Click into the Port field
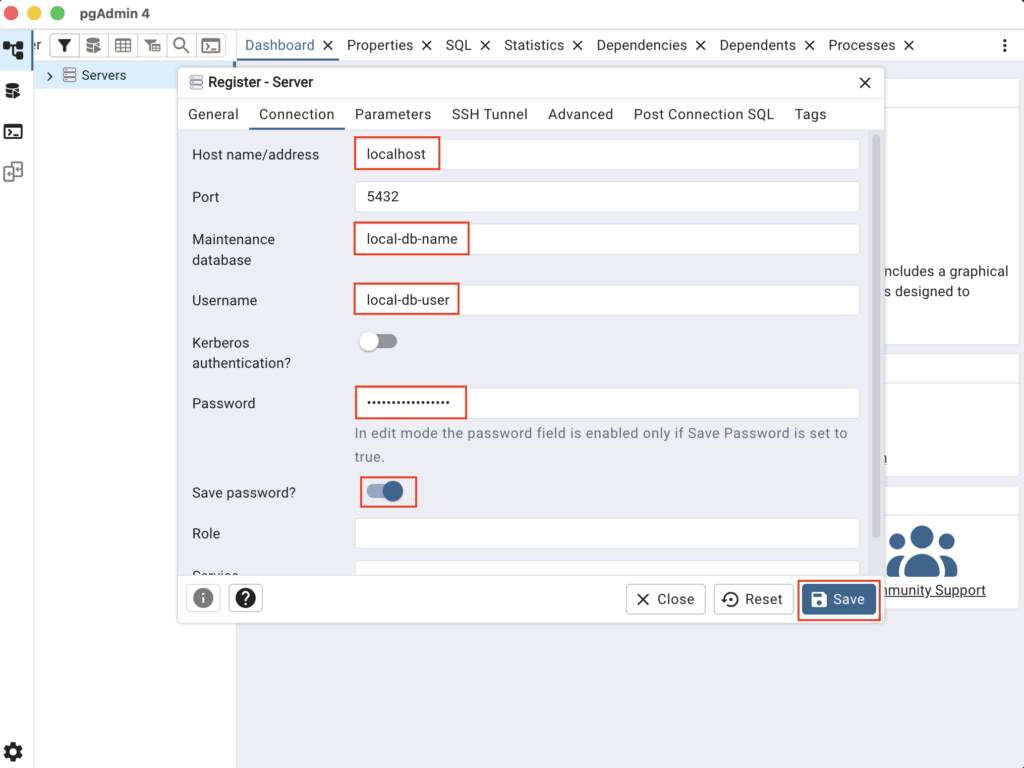Screen dimensions: 1024x768 (606, 197)
